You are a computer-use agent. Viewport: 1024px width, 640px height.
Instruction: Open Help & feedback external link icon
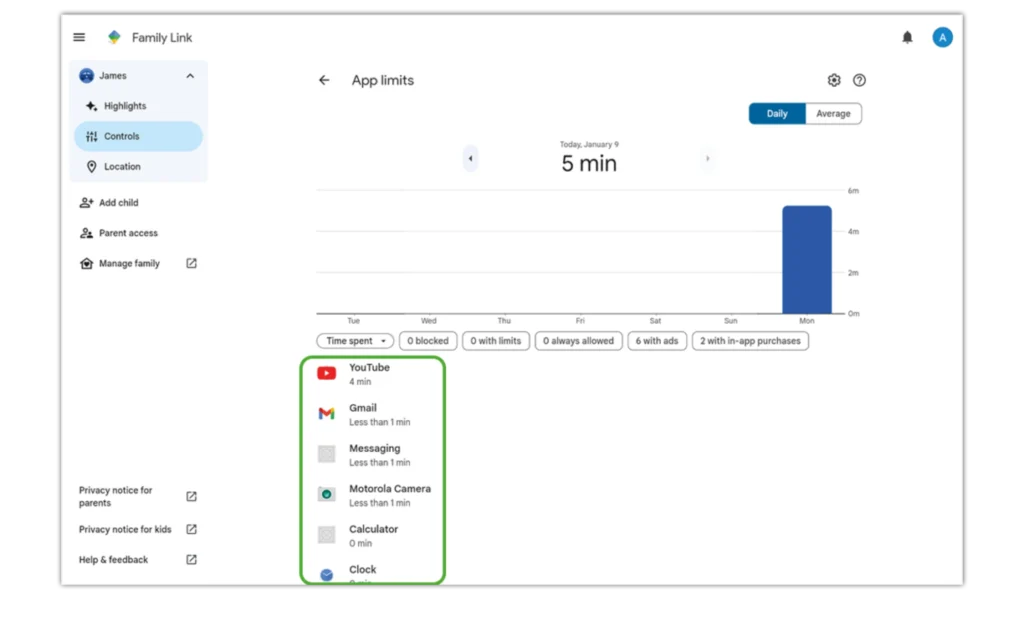[x=191, y=560]
